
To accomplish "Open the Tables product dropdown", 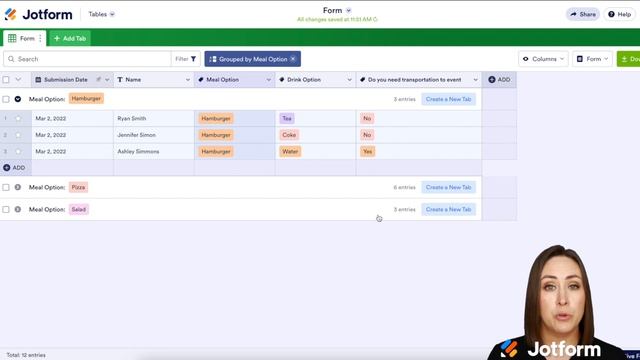I will tap(102, 14).
